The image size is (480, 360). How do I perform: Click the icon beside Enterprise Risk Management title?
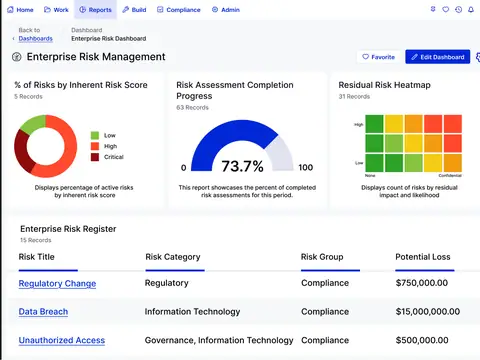click(17, 57)
